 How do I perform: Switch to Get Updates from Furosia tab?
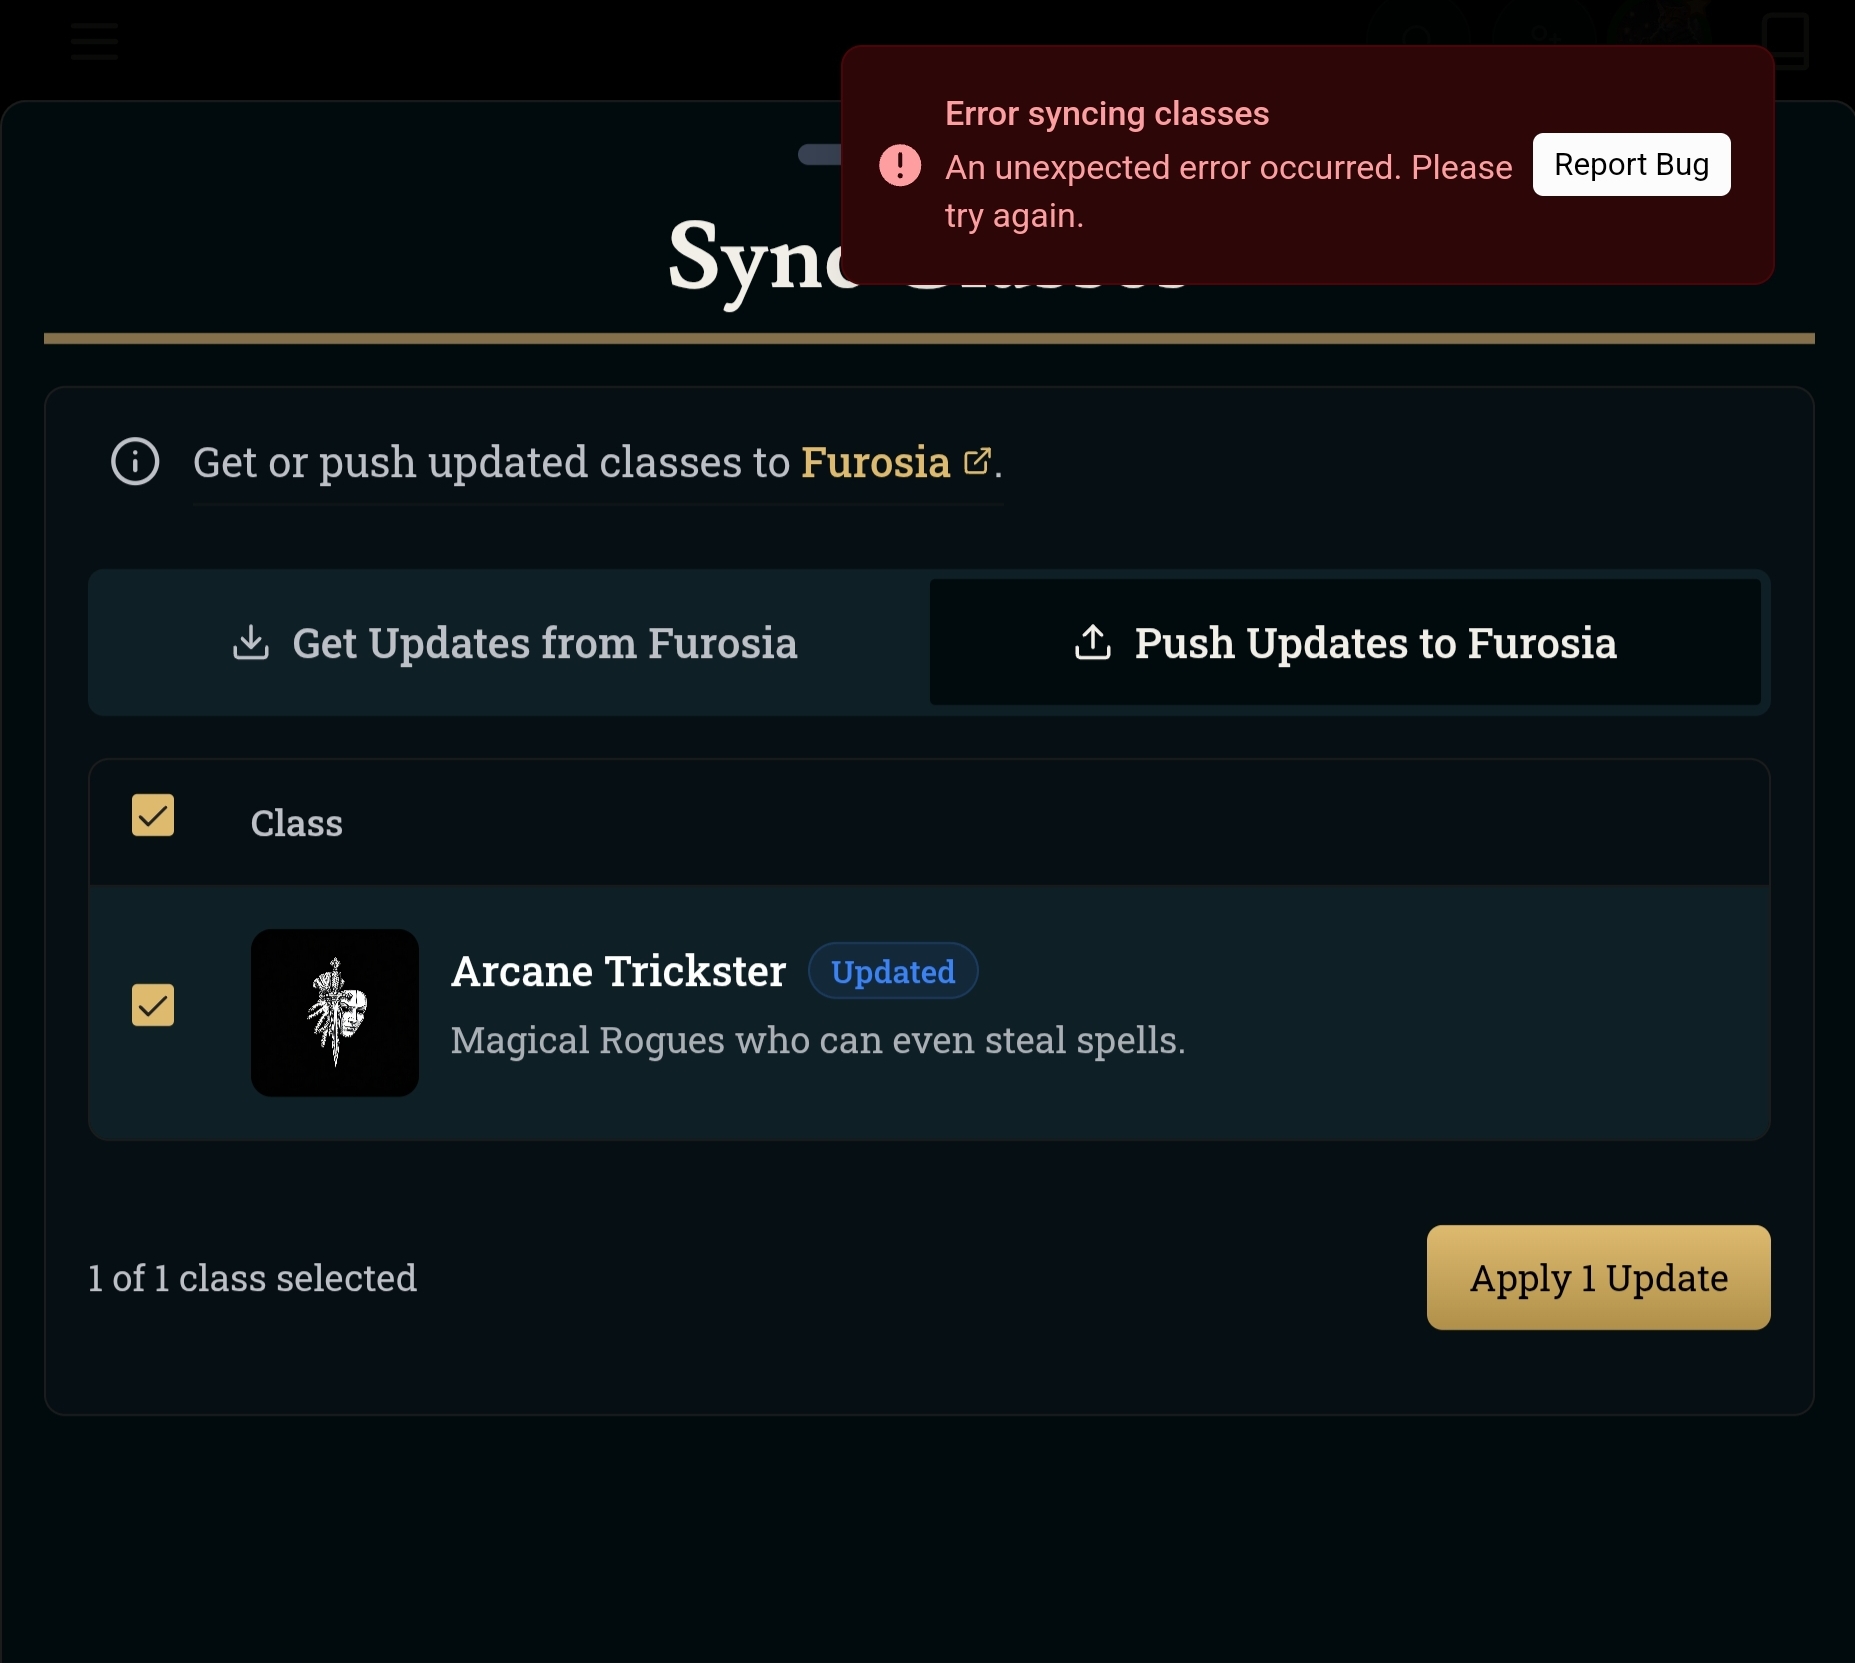coord(510,643)
